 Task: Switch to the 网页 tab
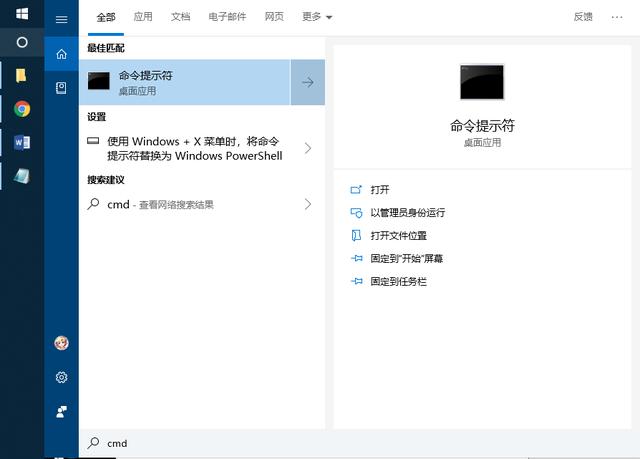click(x=274, y=17)
